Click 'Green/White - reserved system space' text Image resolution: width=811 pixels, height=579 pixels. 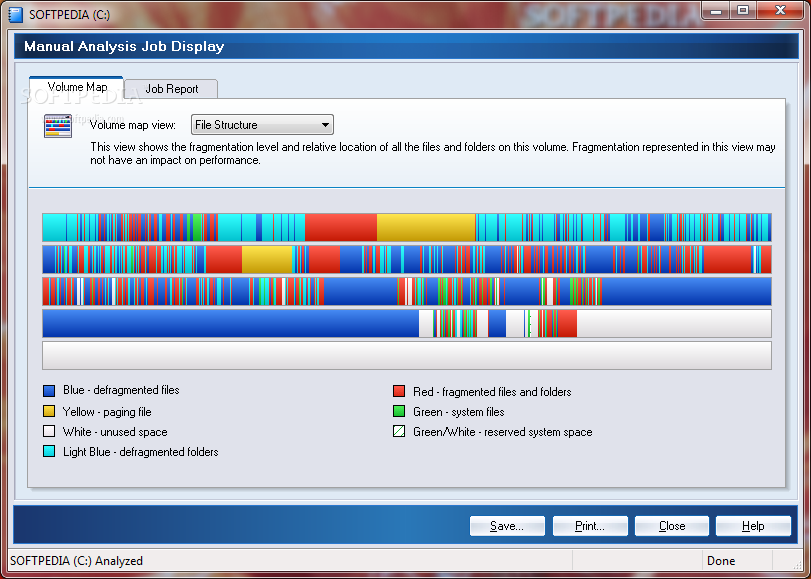[x=502, y=432]
